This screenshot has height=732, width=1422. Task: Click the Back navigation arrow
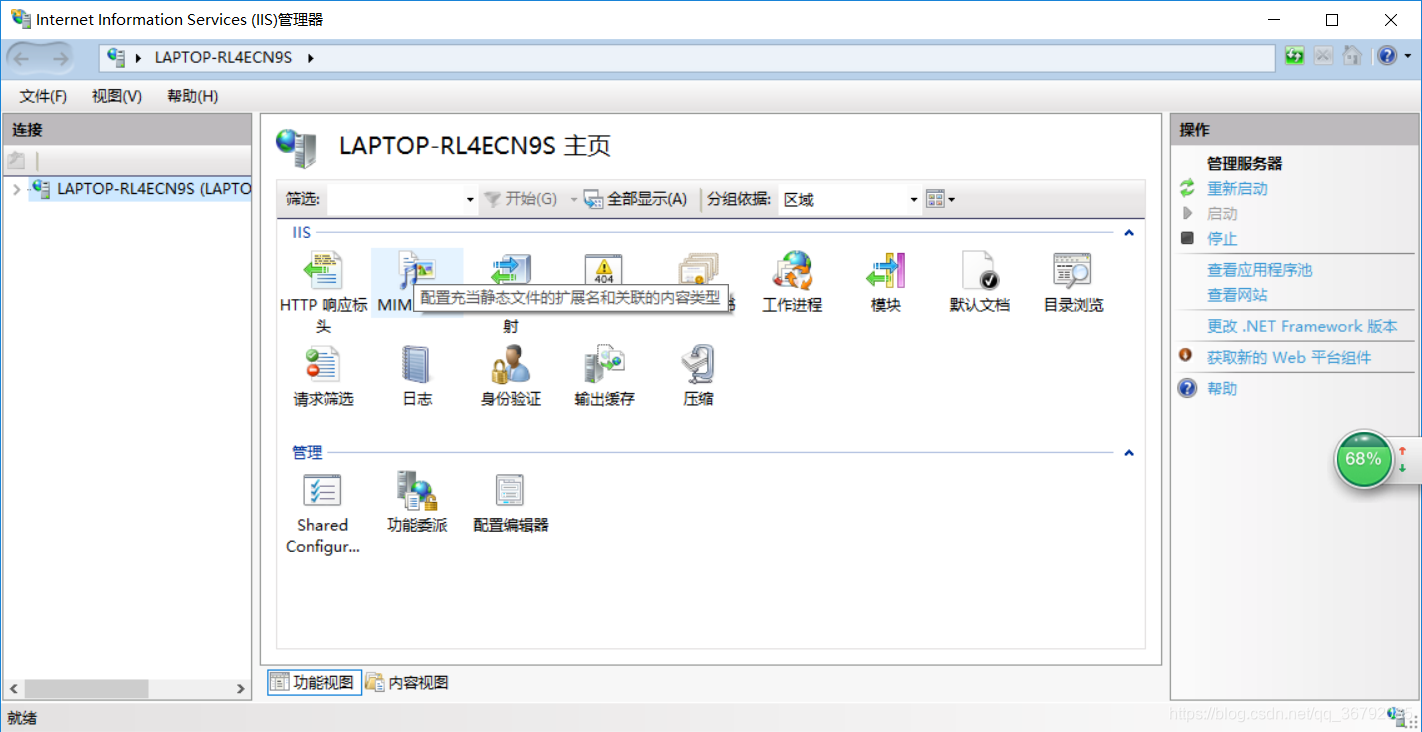tap(22, 58)
